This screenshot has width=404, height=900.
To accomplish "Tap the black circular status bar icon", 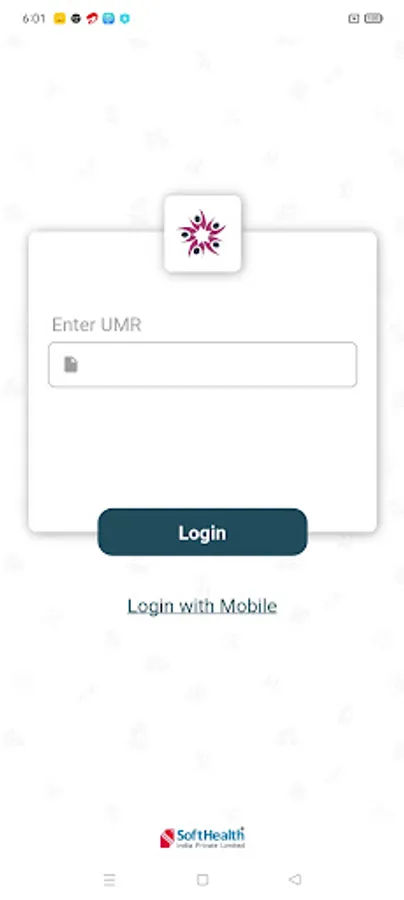I will tap(76, 18).
